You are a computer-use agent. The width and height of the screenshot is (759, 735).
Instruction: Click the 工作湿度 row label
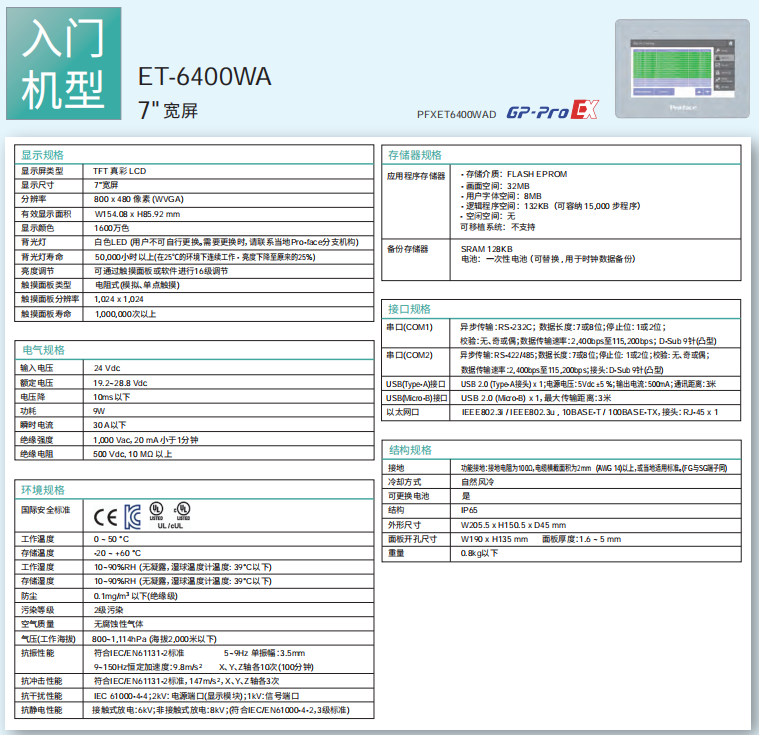(x=38, y=567)
